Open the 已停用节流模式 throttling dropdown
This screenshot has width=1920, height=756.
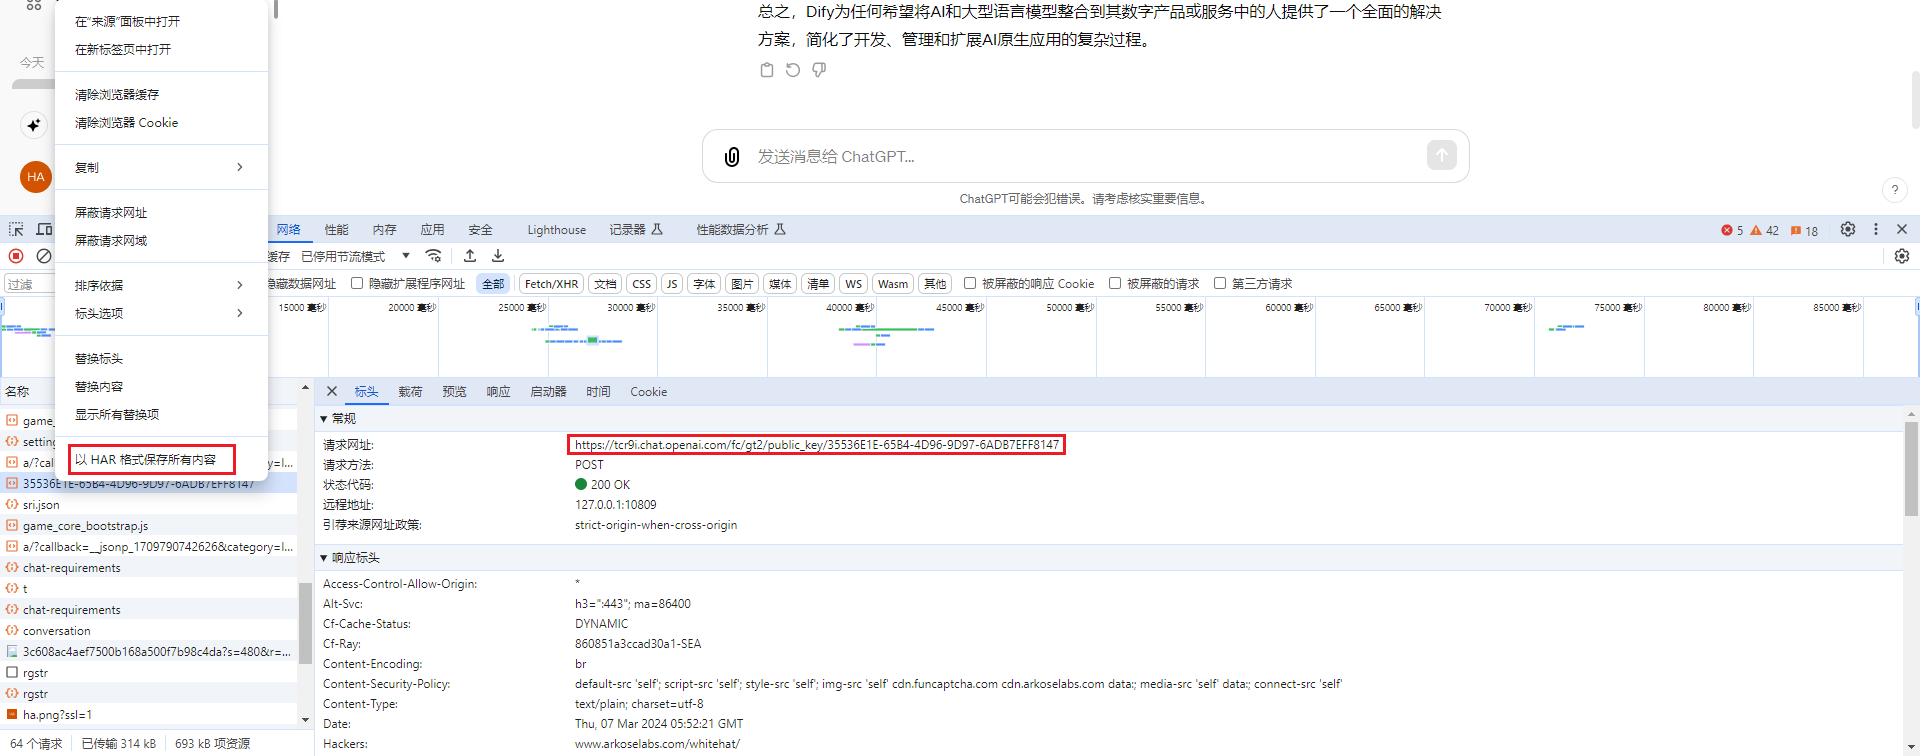356,256
